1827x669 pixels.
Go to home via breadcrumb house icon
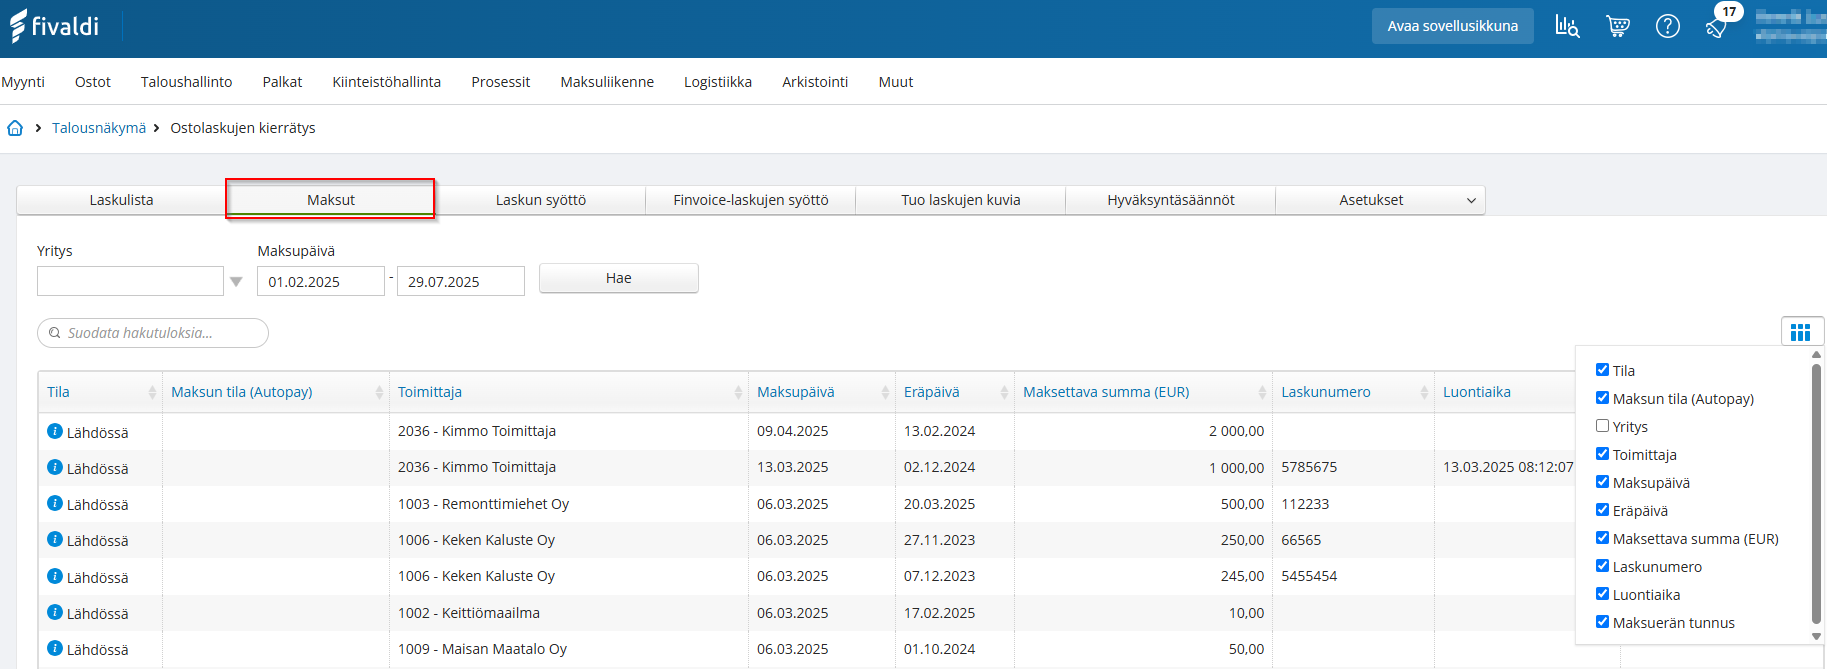[15, 128]
